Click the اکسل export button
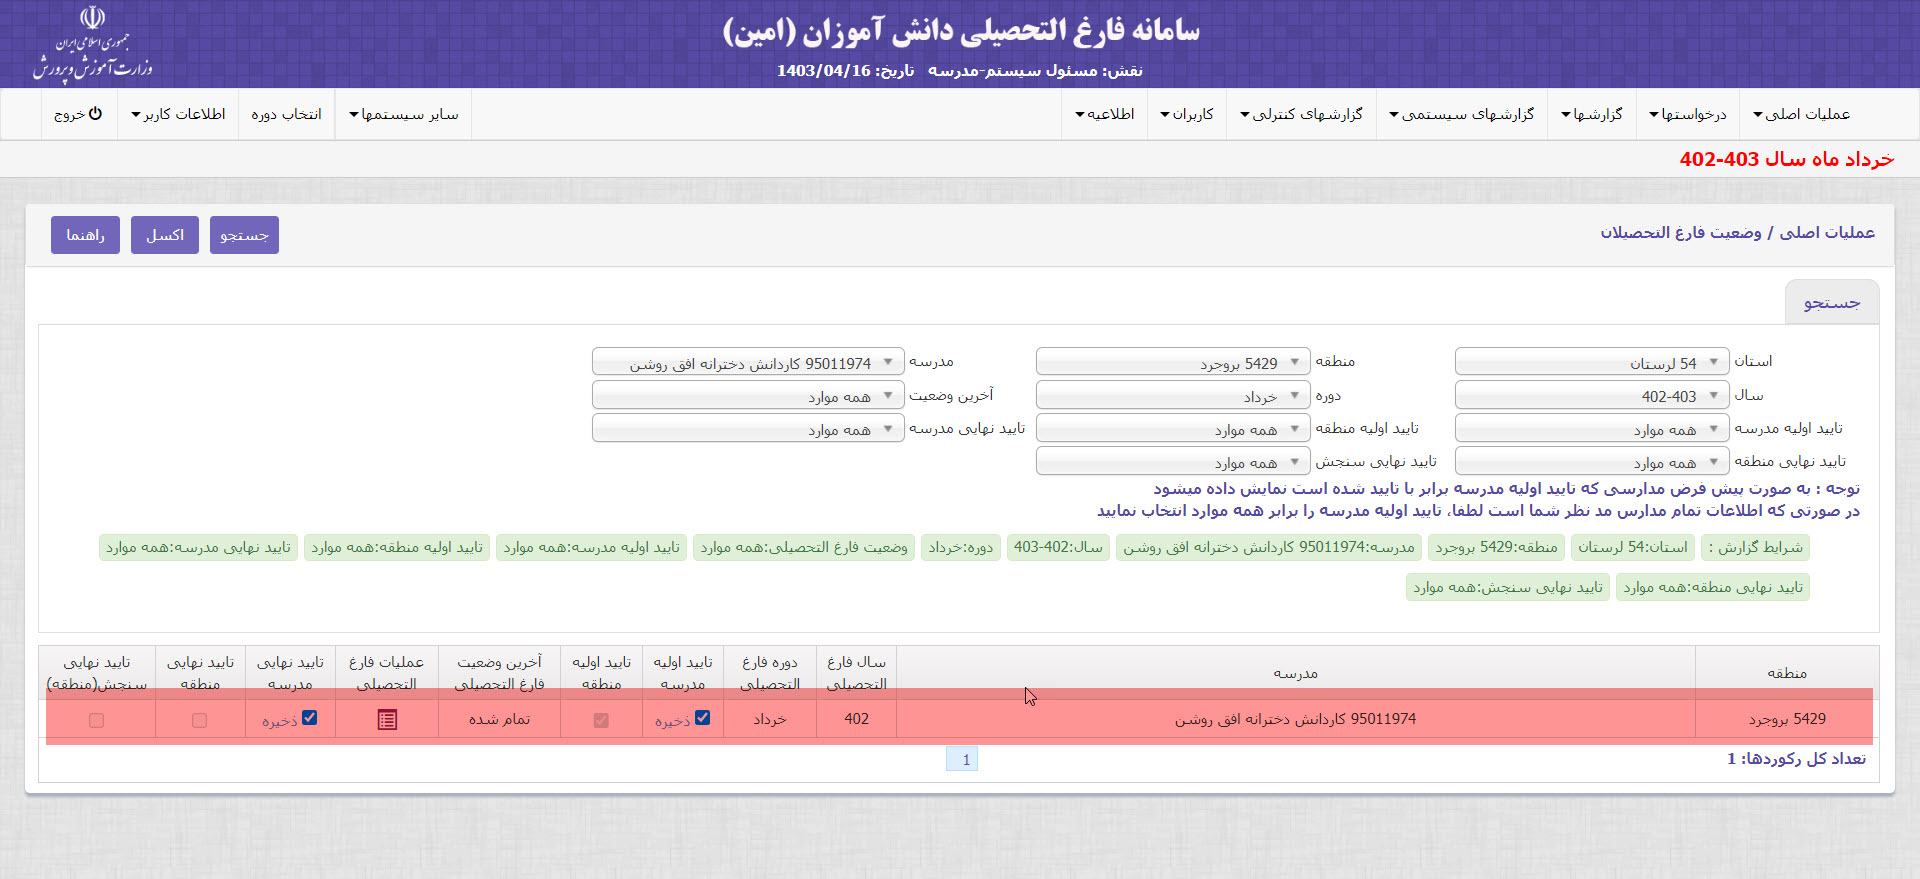This screenshot has height=879, width=1920. pyautogui.click(x=165, y=235)
